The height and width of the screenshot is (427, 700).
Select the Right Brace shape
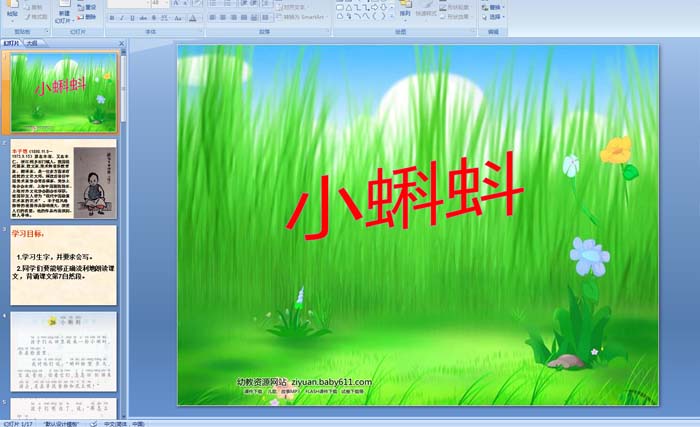pos(383,16)
